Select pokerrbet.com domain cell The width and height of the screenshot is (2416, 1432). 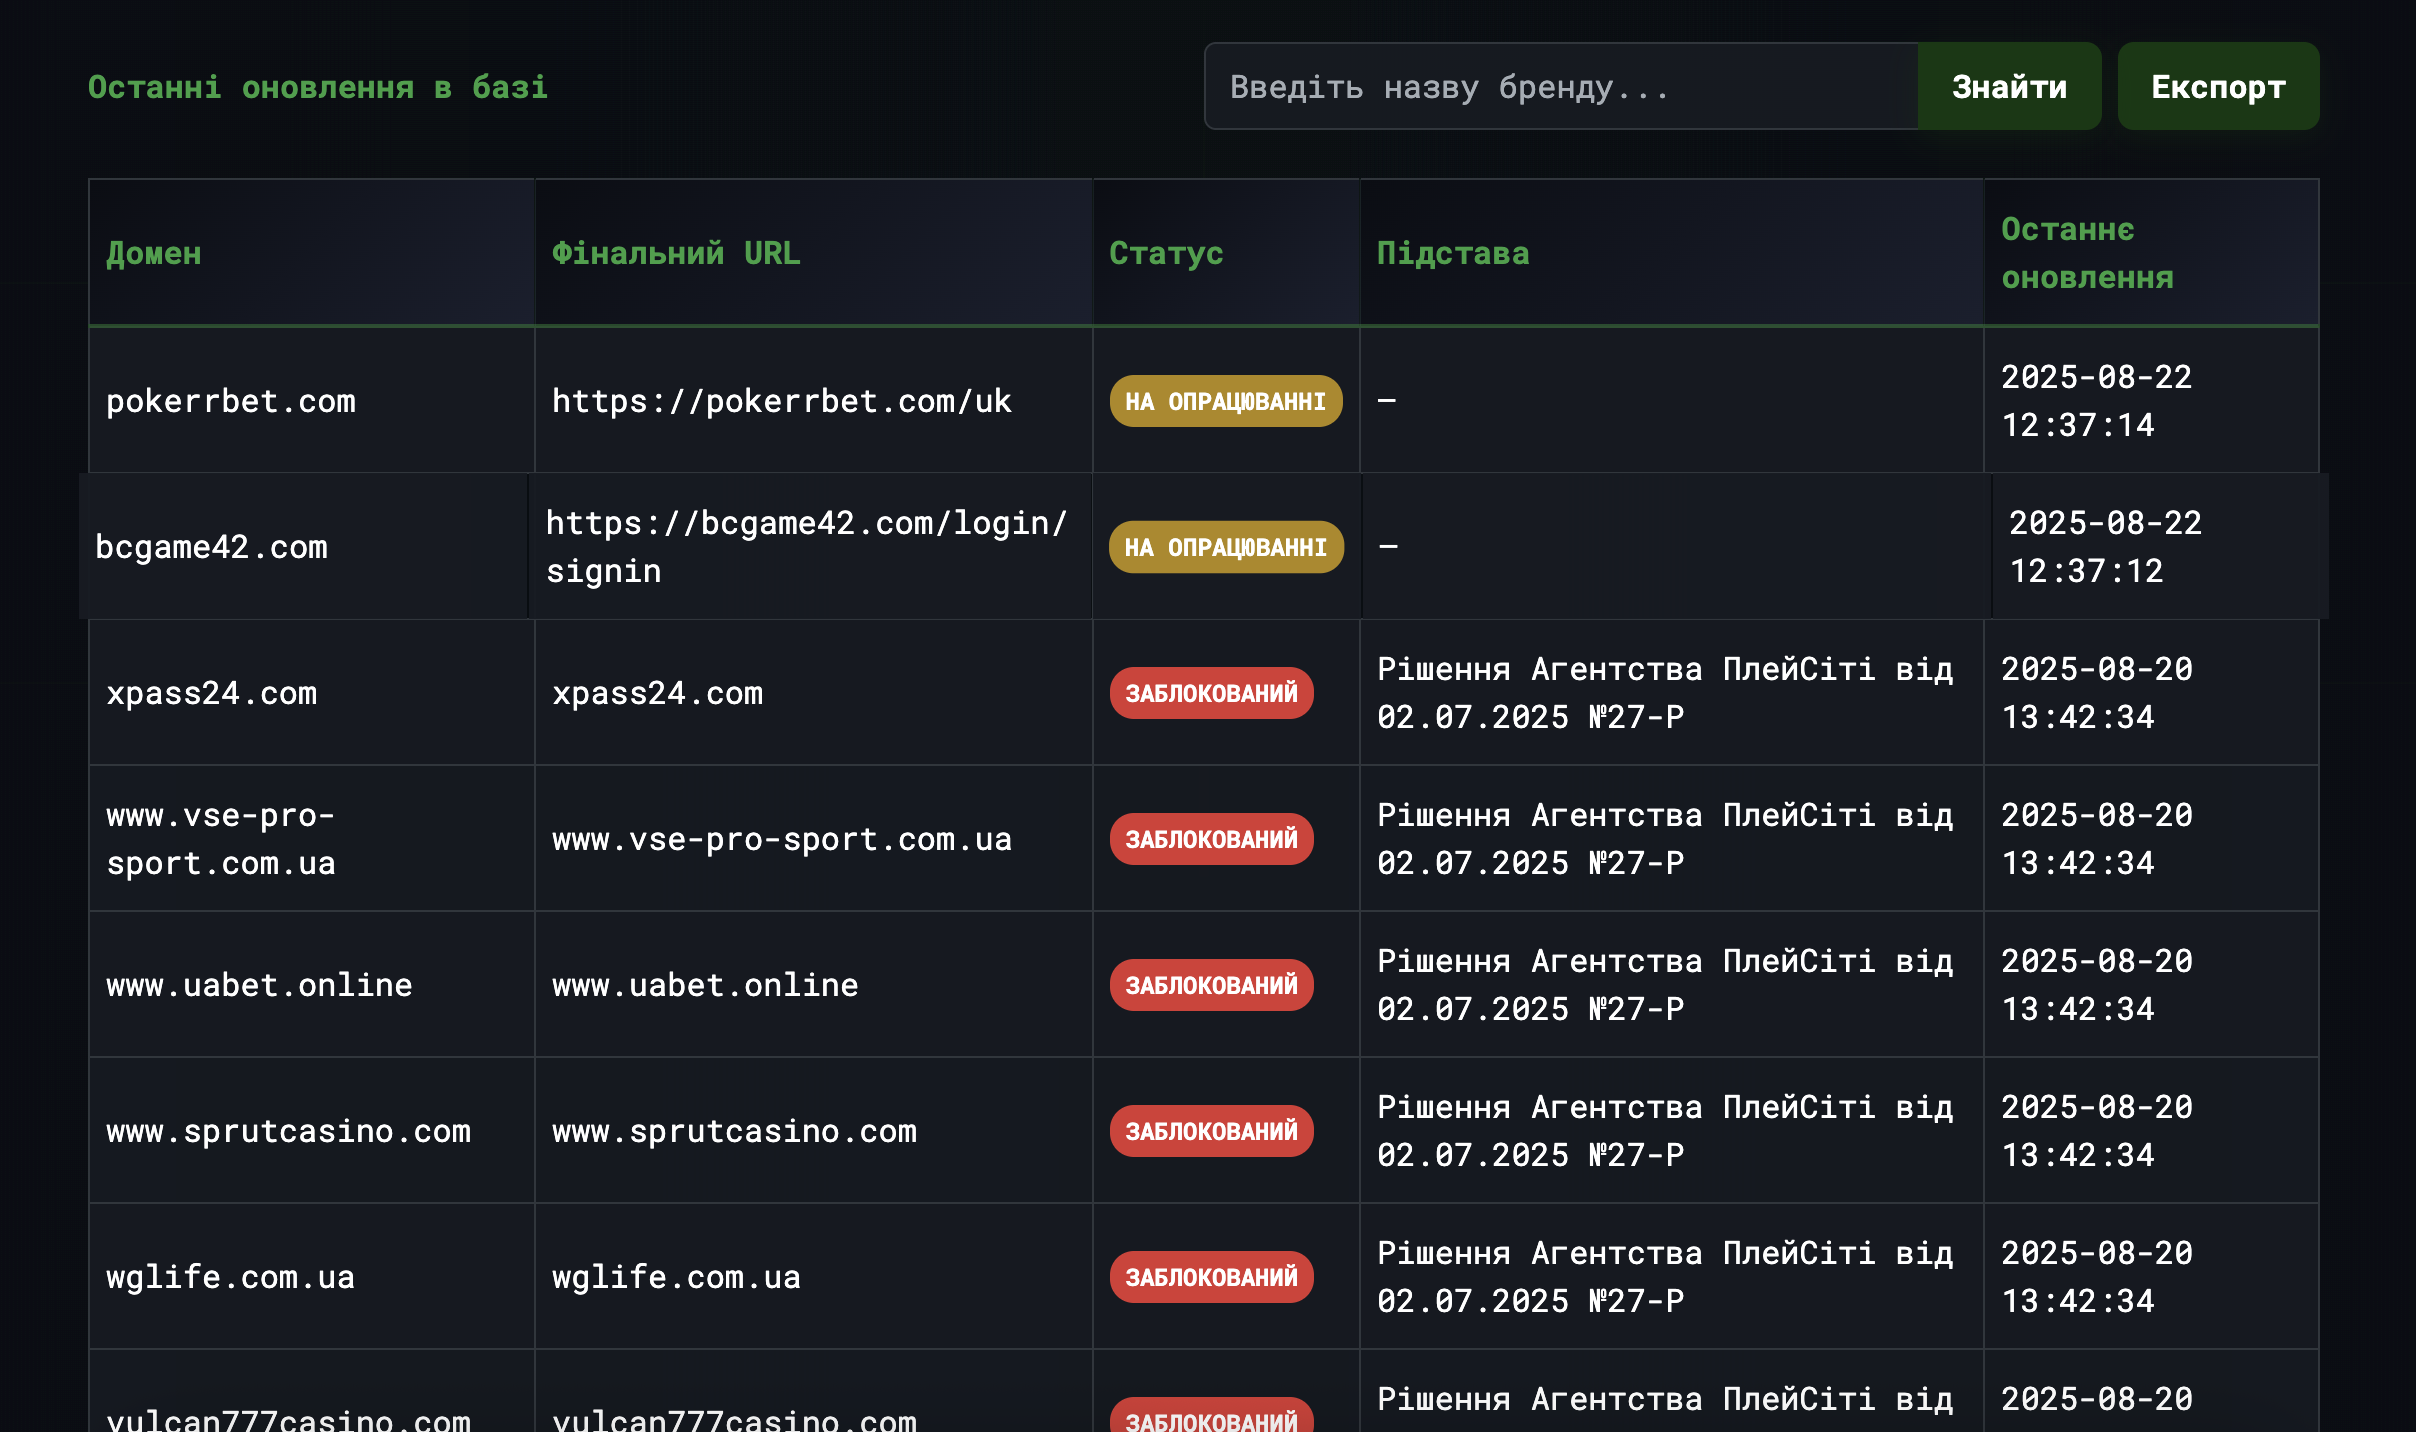[x=231, y=401]
